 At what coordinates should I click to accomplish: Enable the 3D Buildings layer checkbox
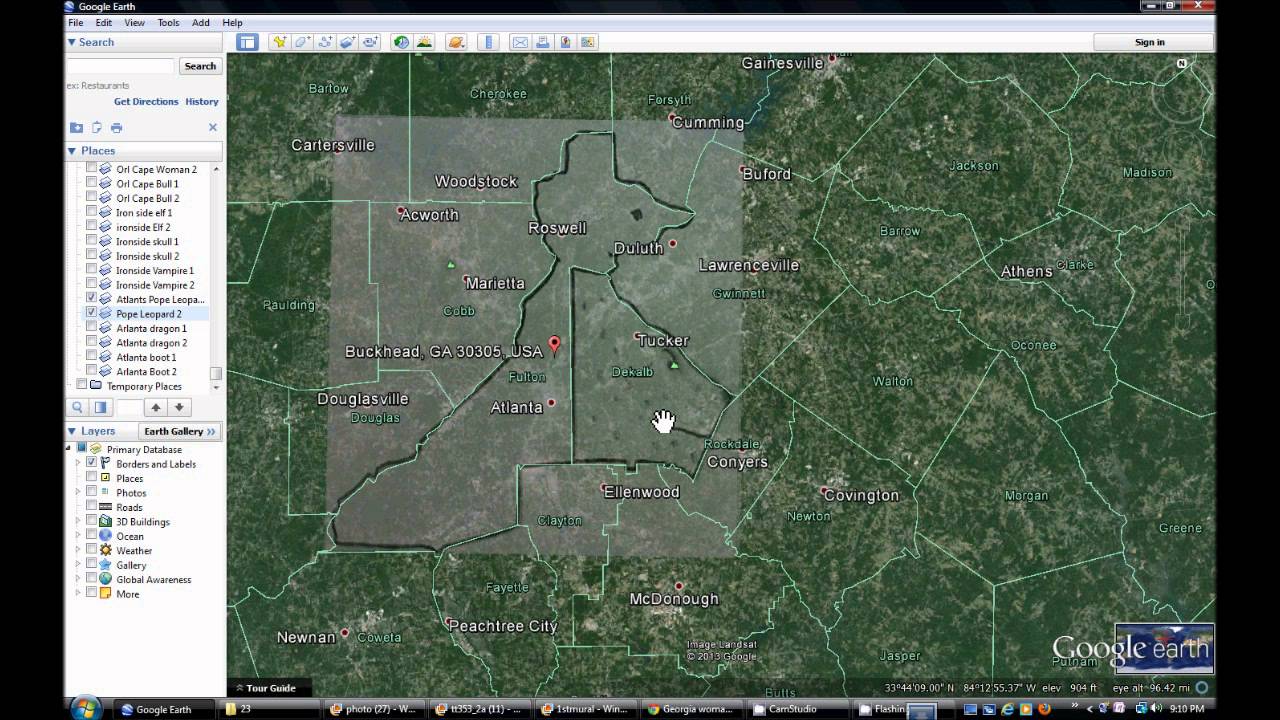[x=92, y=521]
